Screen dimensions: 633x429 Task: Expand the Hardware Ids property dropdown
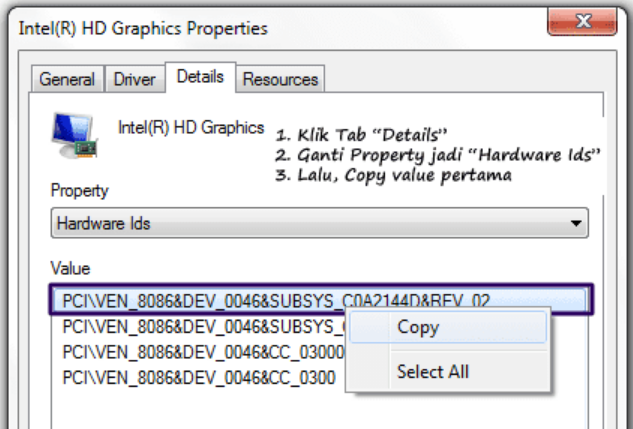click(x=319, y=223)
